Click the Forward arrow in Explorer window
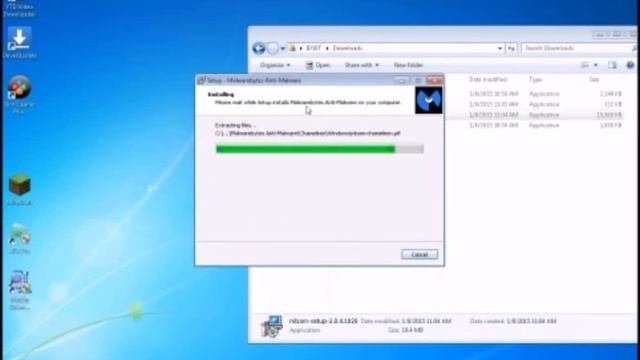 [273, 48]
